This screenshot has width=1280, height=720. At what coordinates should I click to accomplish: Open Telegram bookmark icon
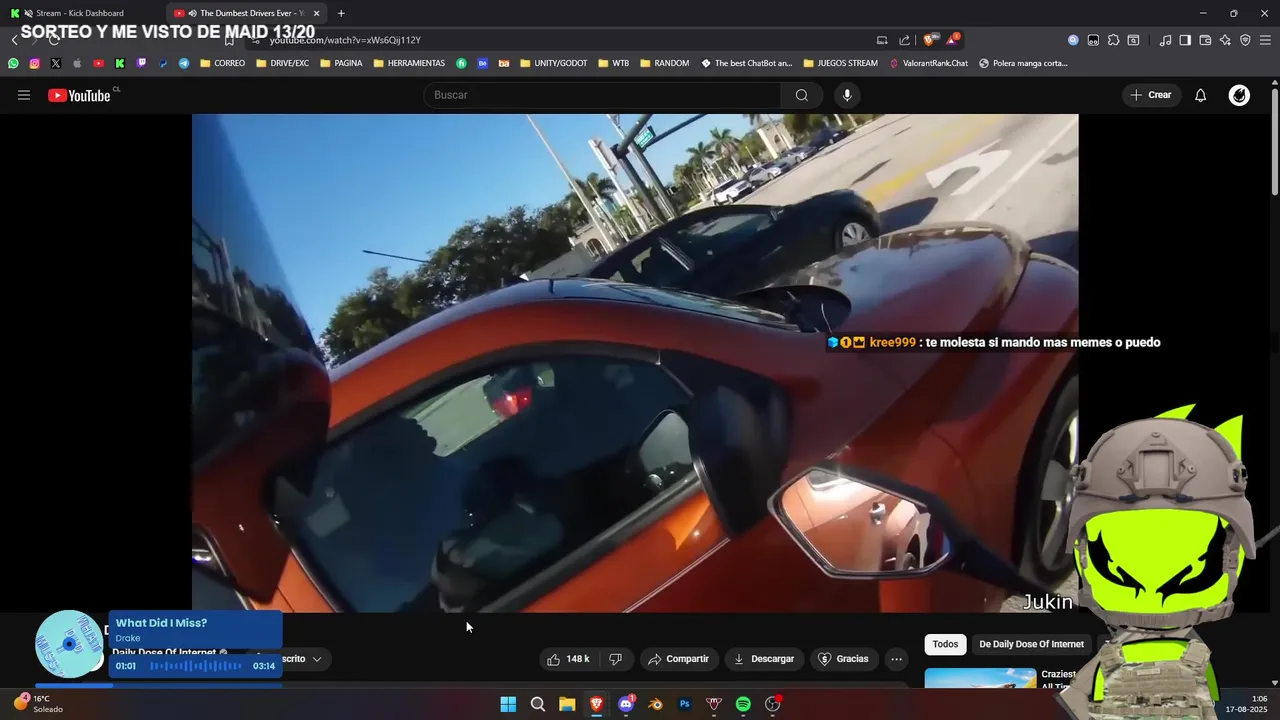point(184,63)
